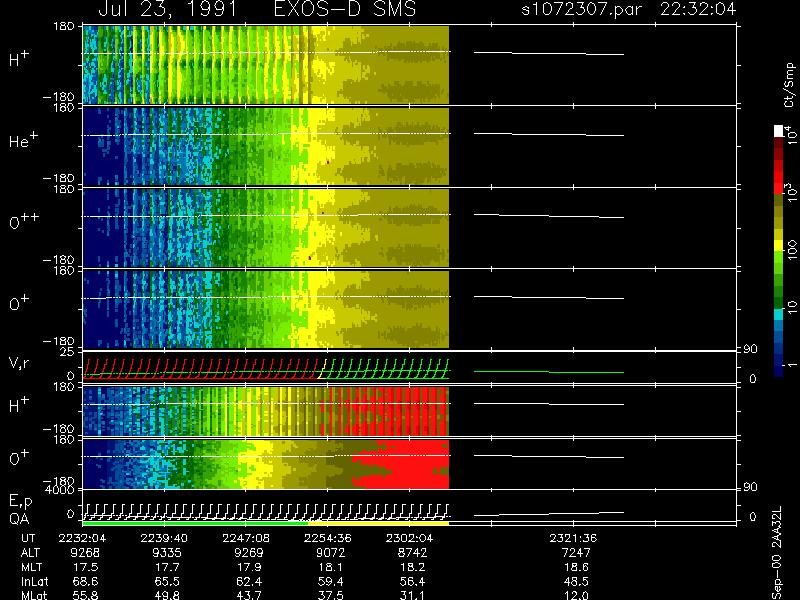Click the white E,p sawtooth trace
Screen dimensions: 800x600
265,511
